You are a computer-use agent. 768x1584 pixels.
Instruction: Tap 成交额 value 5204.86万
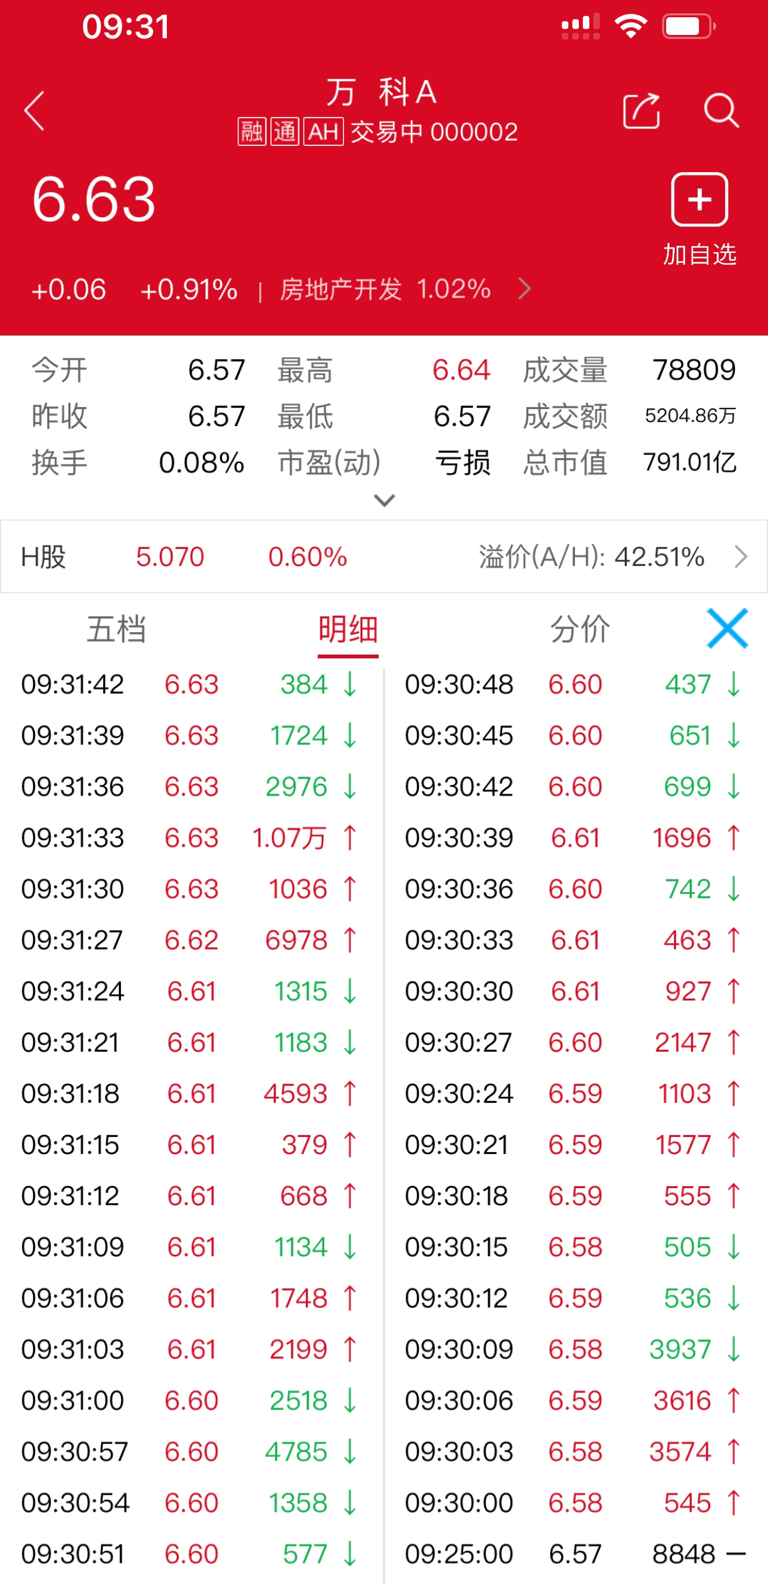click(691, 416)
